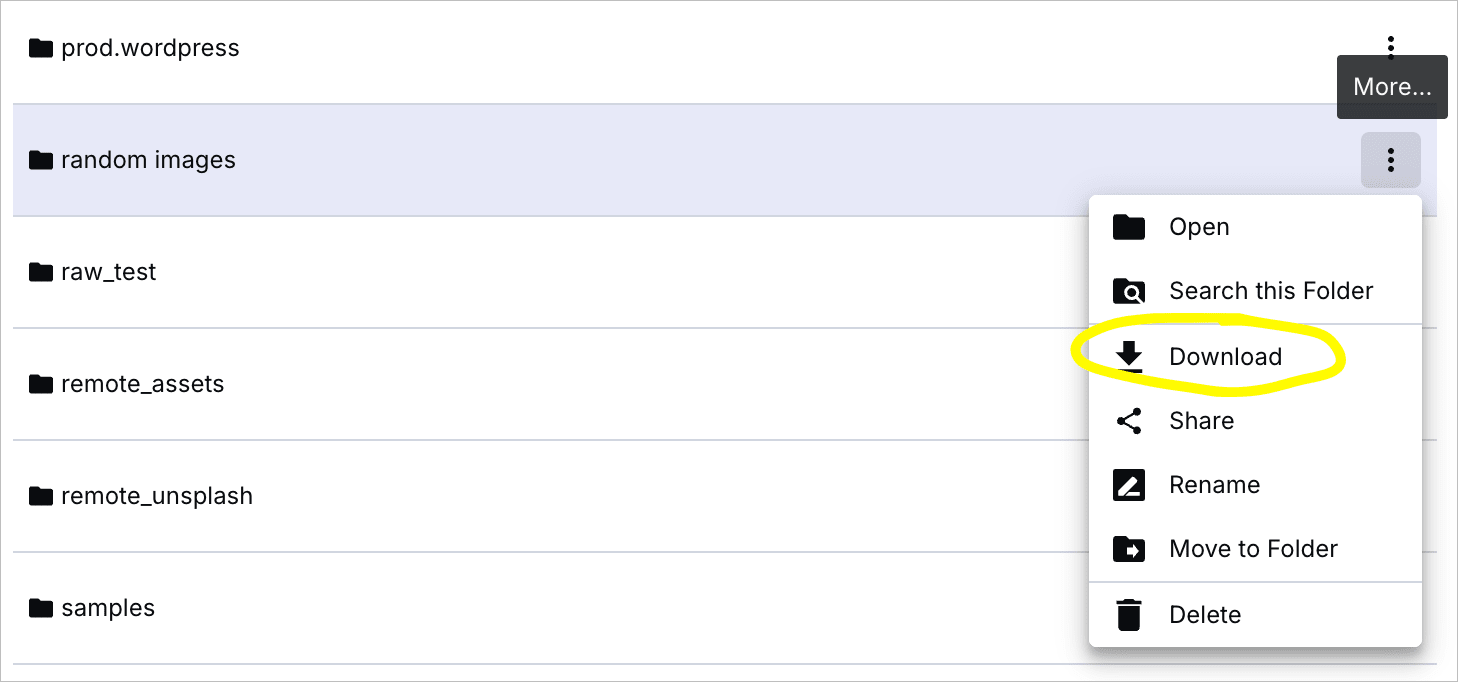Open the samples folder by name
The image size is (1458, 682).
point(108,608)
